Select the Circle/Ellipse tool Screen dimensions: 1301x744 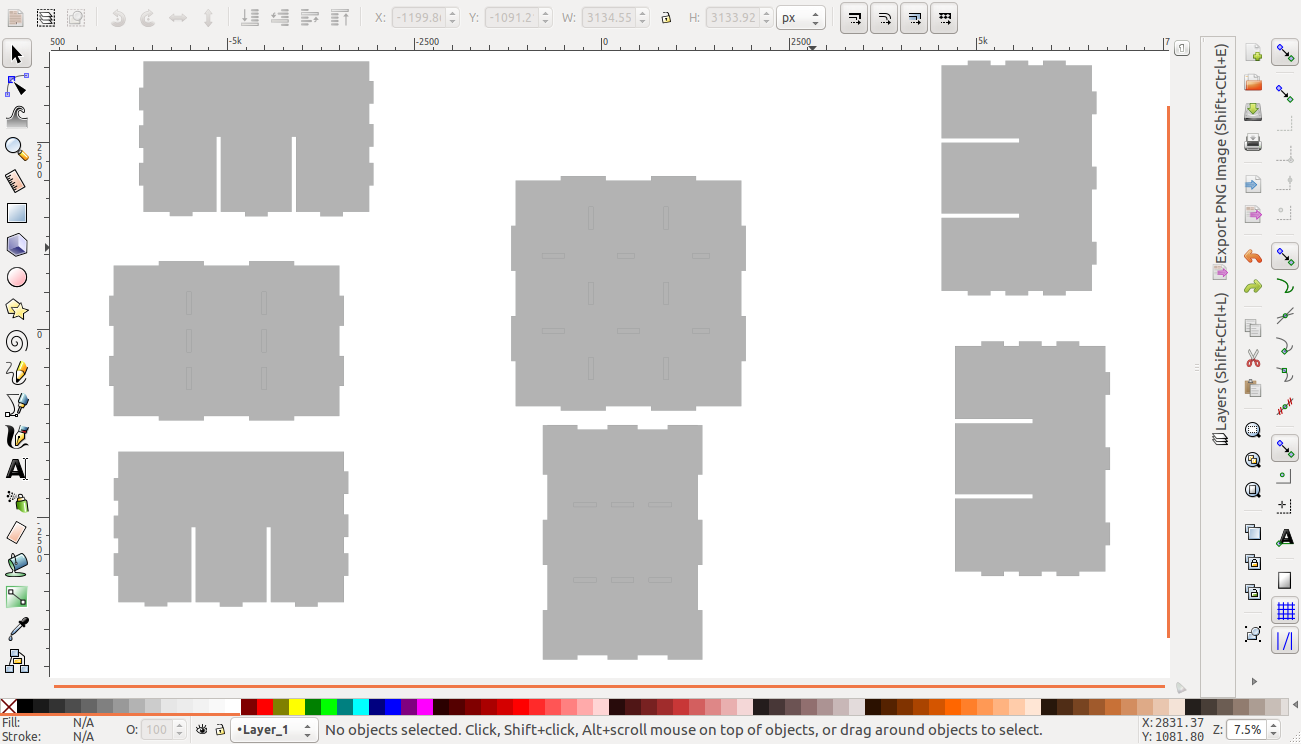(x=17, y=277)
